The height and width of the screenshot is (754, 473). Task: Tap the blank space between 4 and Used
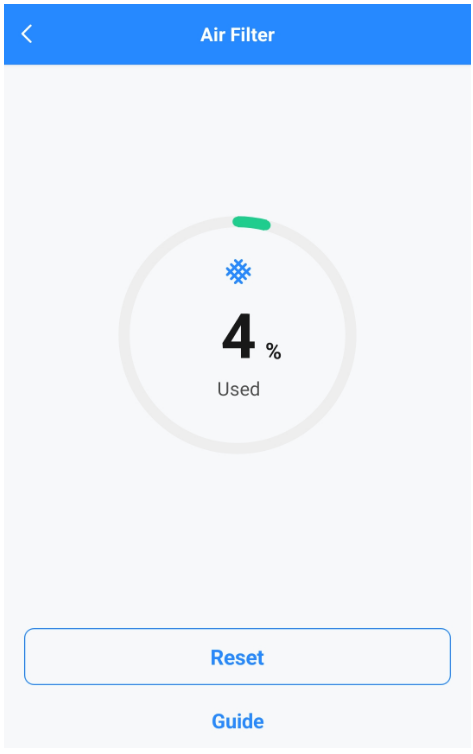click(x=238, y=370)
